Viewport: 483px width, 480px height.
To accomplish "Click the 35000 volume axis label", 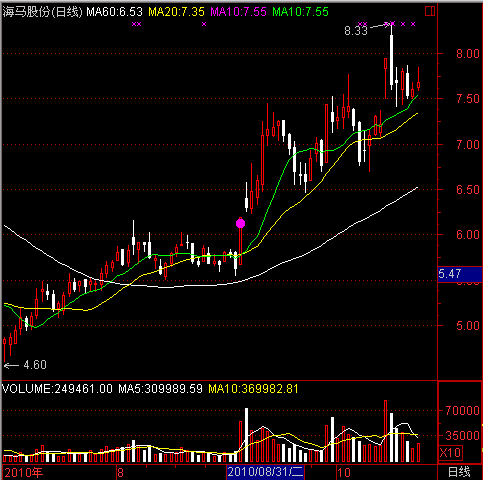I will pyautogui.click(x=462, y=435).
